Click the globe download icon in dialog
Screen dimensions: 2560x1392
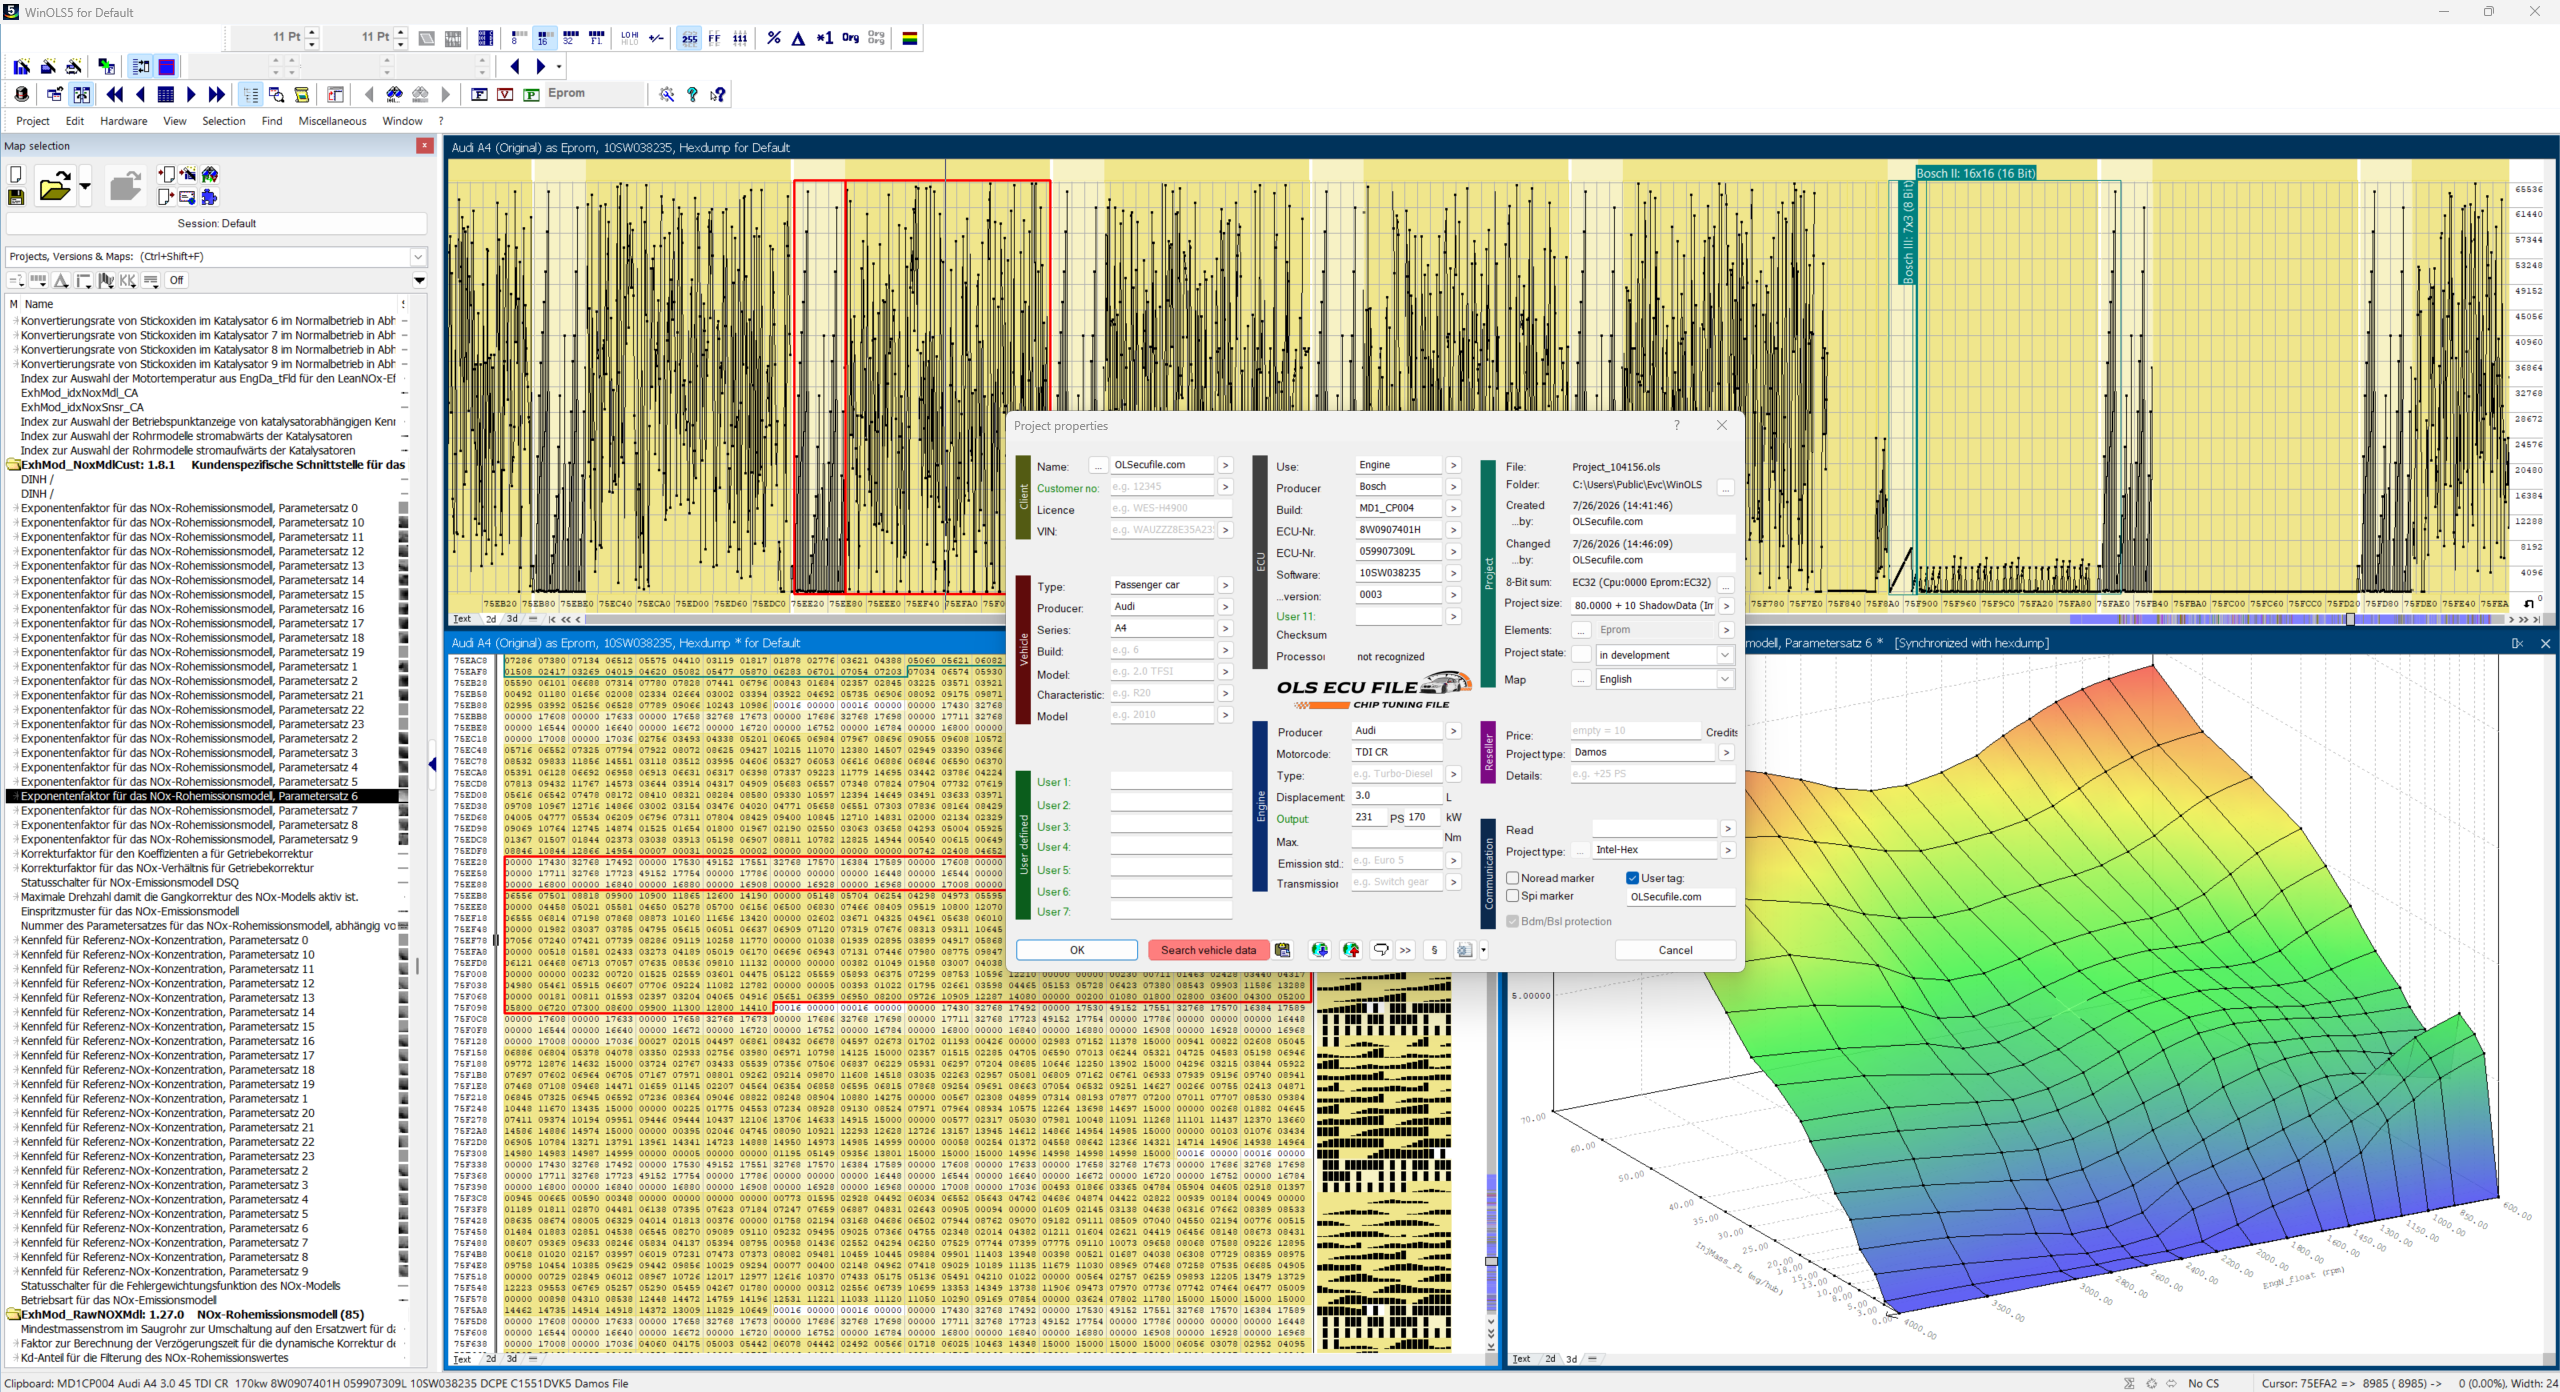point(1320,950)
